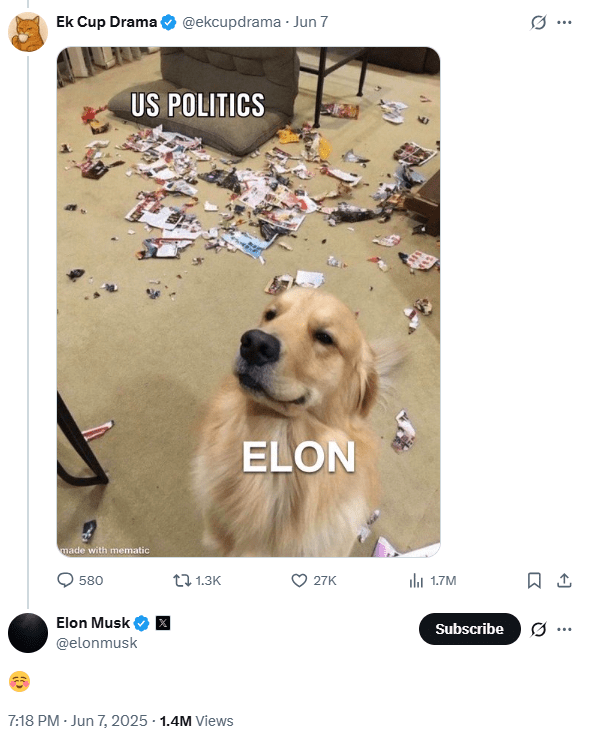Subscribe to Elon Musk
Viewport: 589px width, 741px height.
point(469,629)
